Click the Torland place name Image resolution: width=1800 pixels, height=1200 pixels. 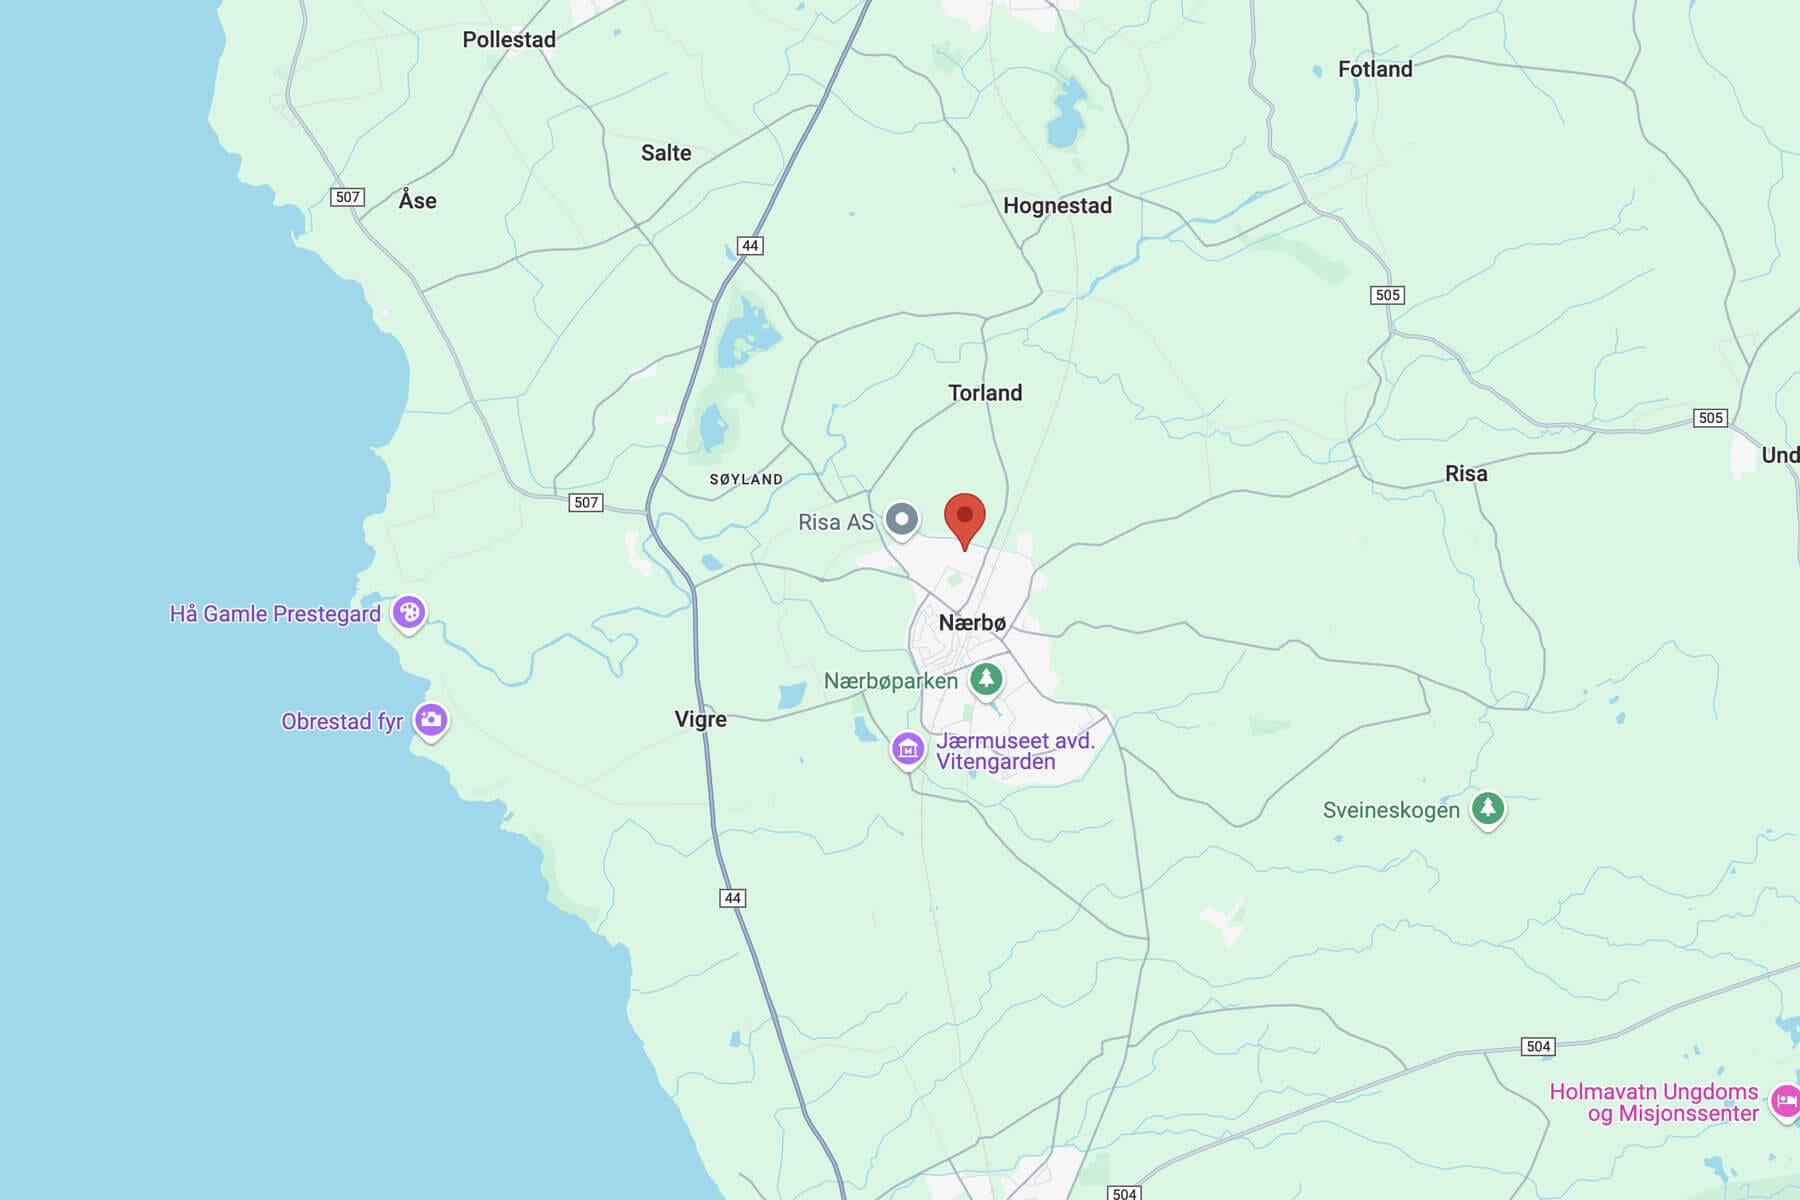pyautogui.click(x=985, y=393)
